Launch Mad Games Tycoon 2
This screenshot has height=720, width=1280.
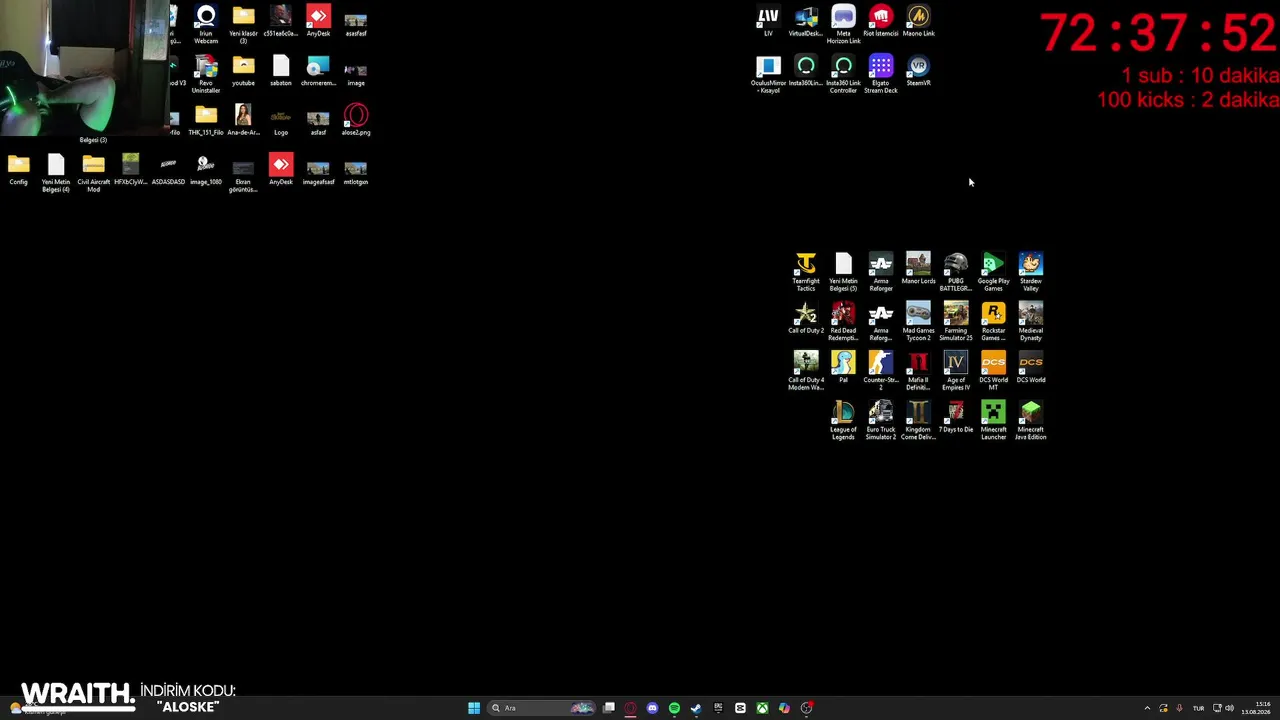918,321
